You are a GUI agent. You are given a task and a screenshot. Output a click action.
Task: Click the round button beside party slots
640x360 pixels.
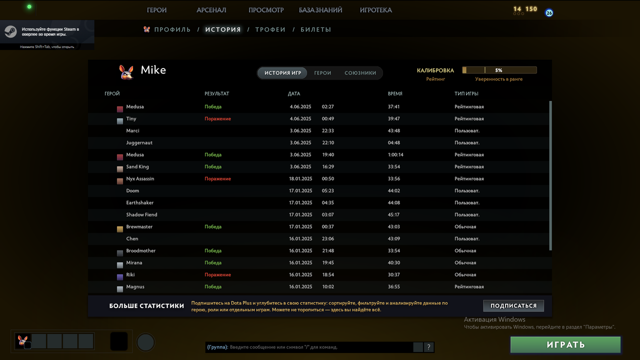click(x=145, y=342)
